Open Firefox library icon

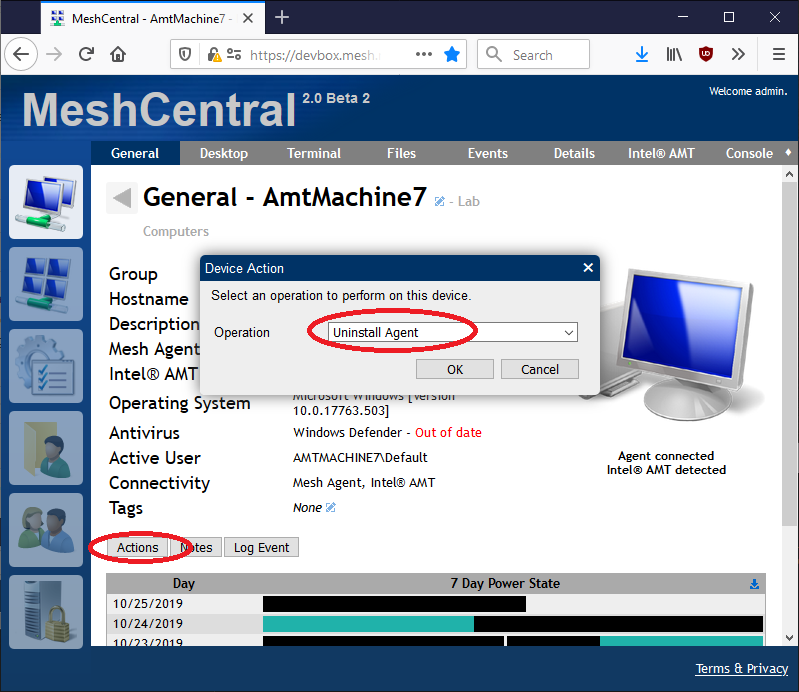(674, 54)
